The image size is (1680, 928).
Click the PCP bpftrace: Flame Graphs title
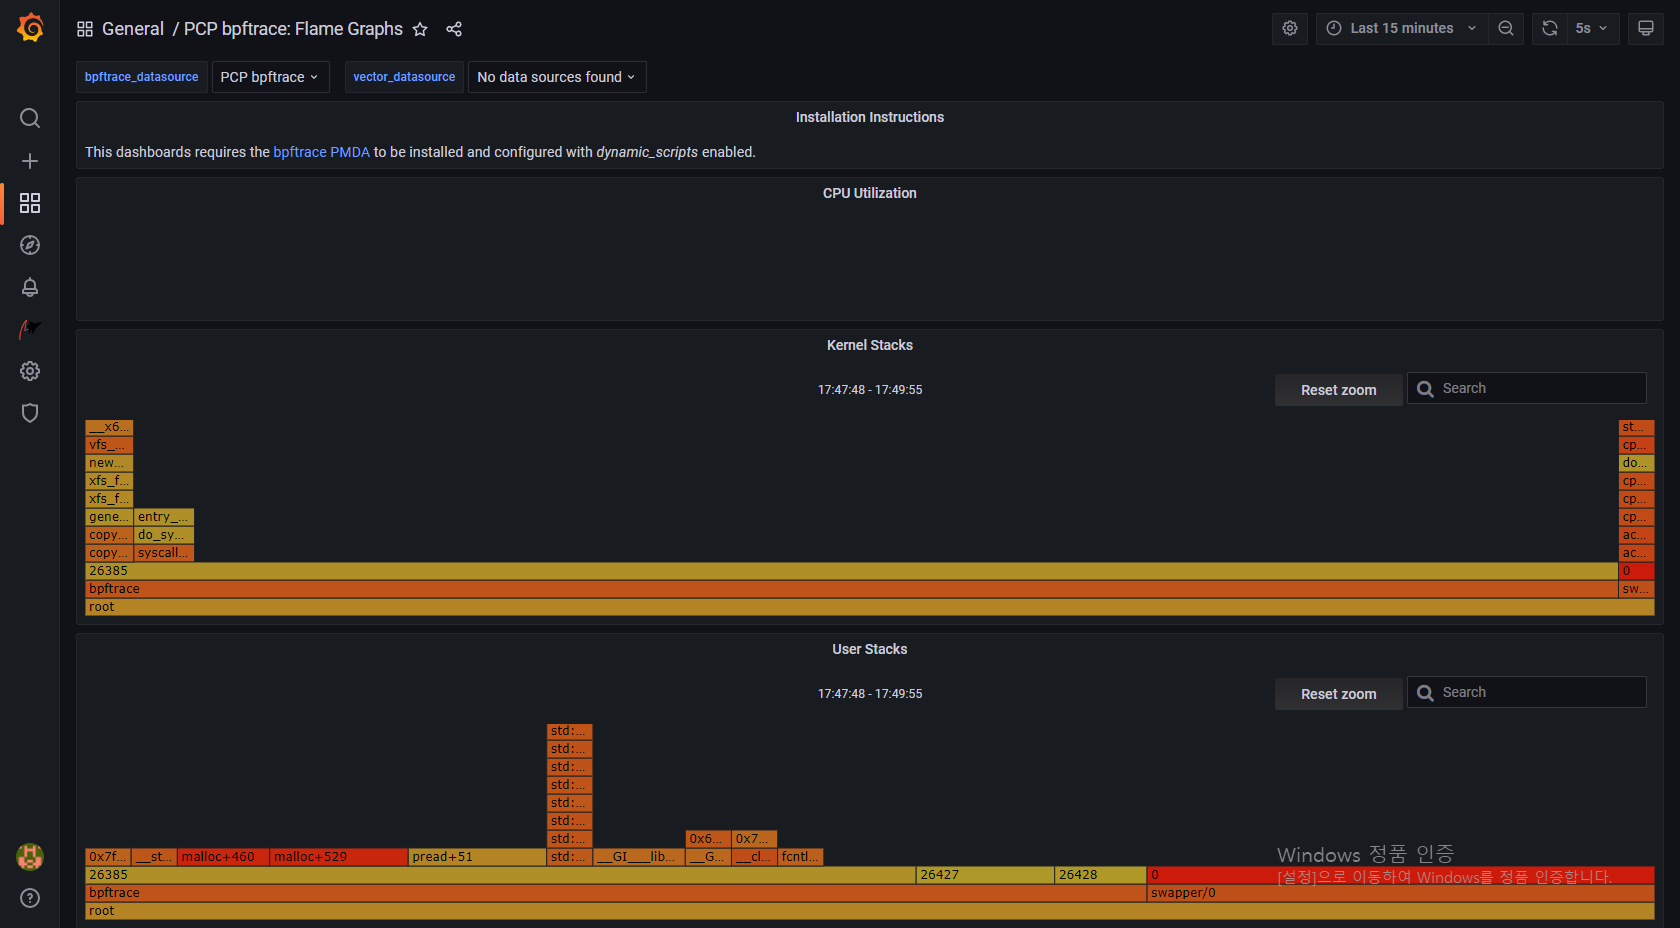293,29
